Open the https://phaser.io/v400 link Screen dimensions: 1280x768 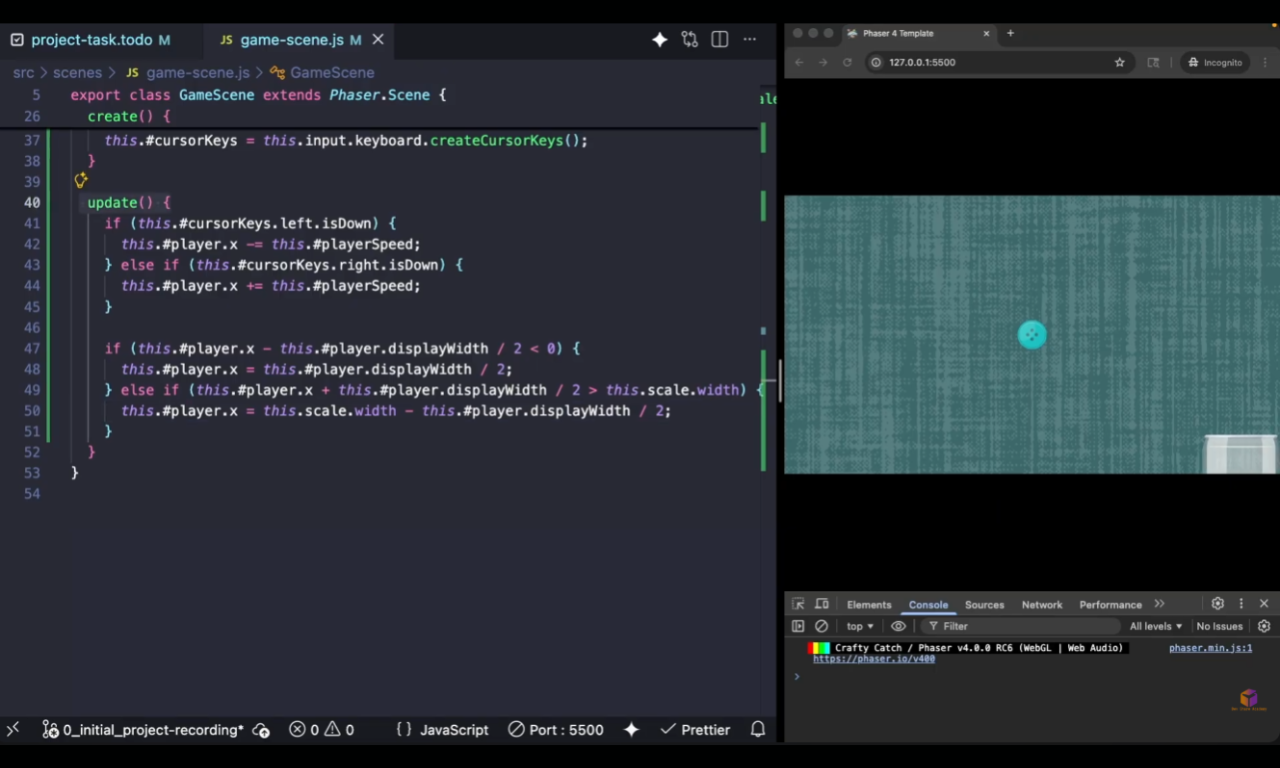click(874, 659)
